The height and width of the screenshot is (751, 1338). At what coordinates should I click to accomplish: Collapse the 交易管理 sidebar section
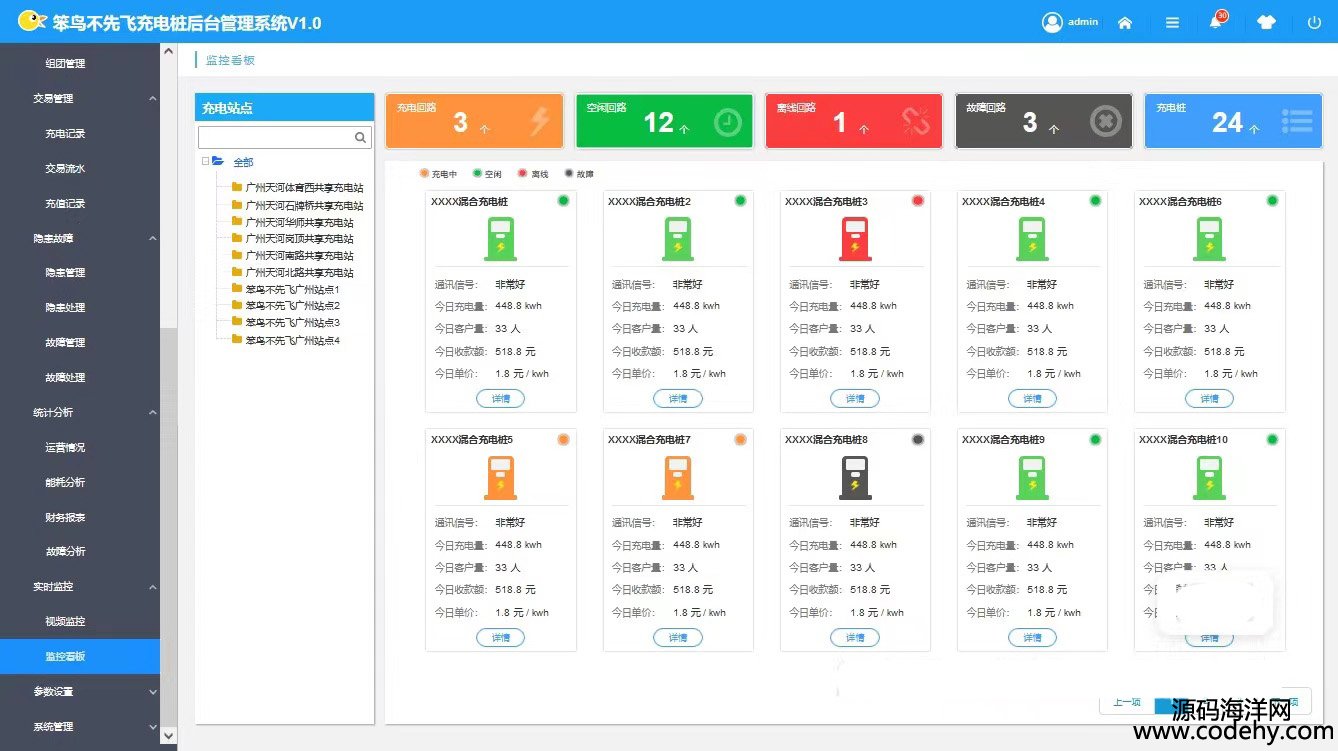click(x=153, y=99)
